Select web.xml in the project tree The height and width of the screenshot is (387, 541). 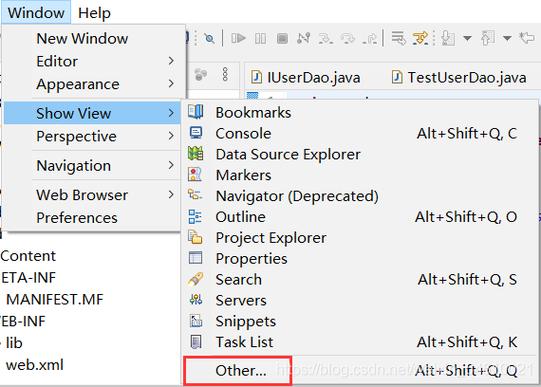(x=35, y=365)
